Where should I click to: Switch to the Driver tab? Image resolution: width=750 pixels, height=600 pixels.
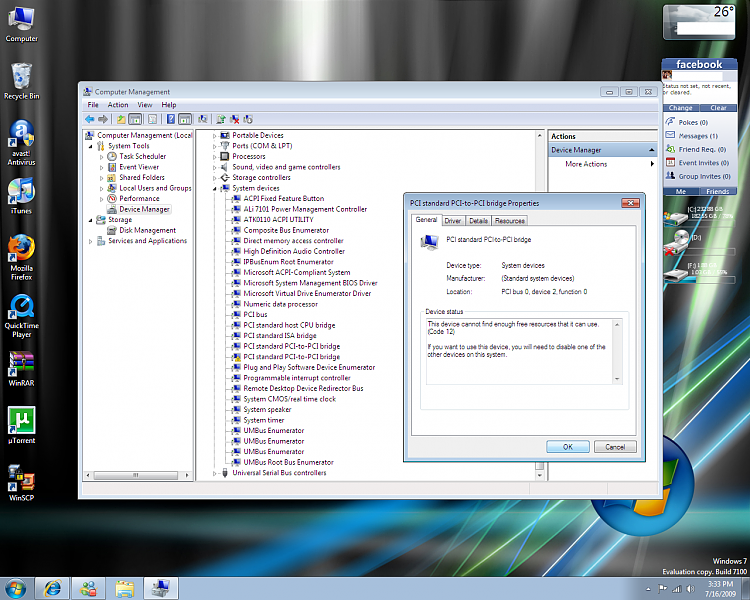coord(452,221)
